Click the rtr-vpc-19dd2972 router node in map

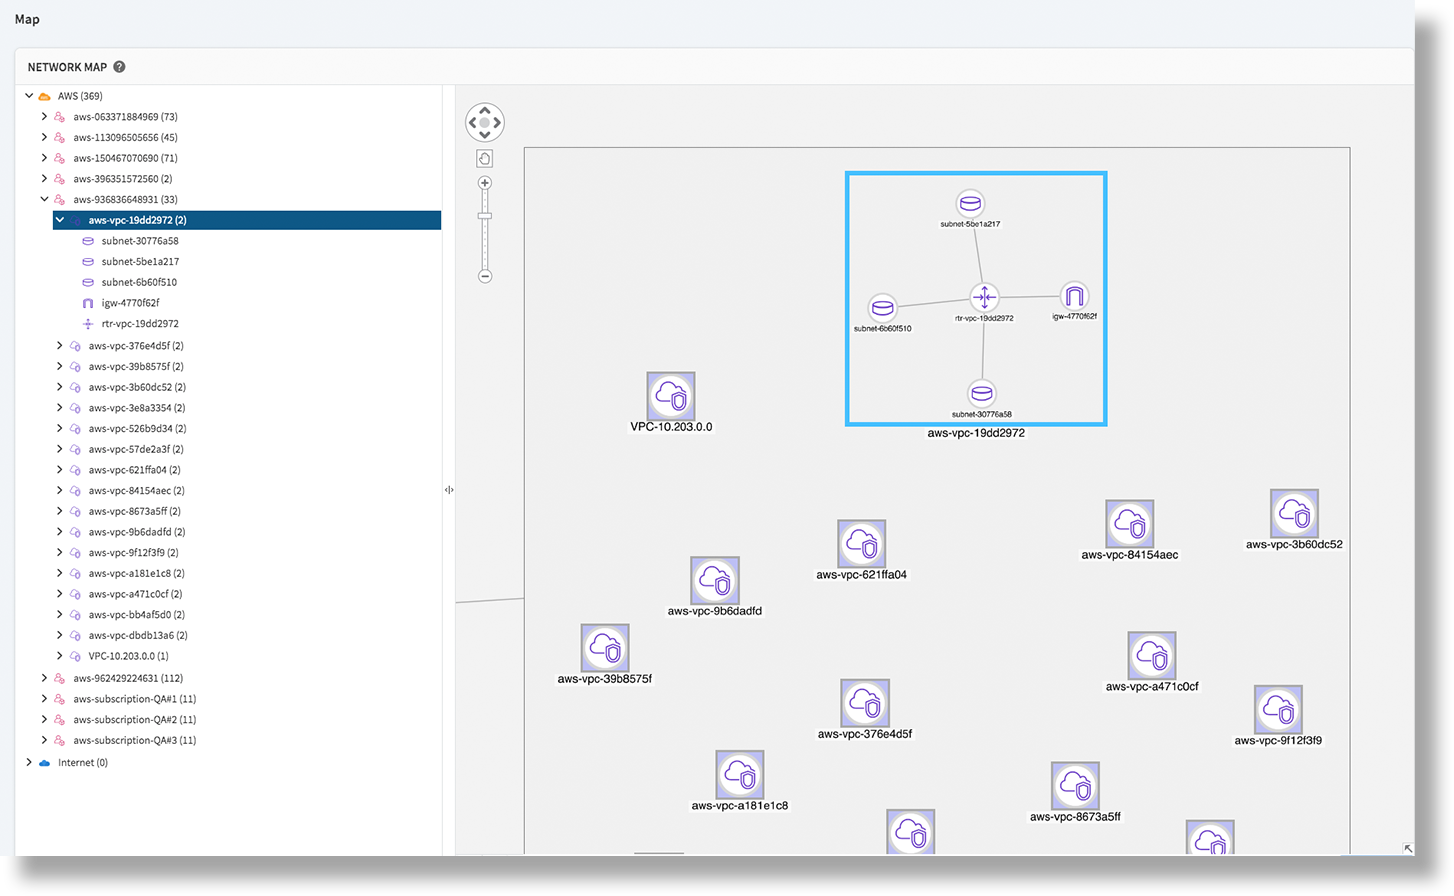(984, 297)
